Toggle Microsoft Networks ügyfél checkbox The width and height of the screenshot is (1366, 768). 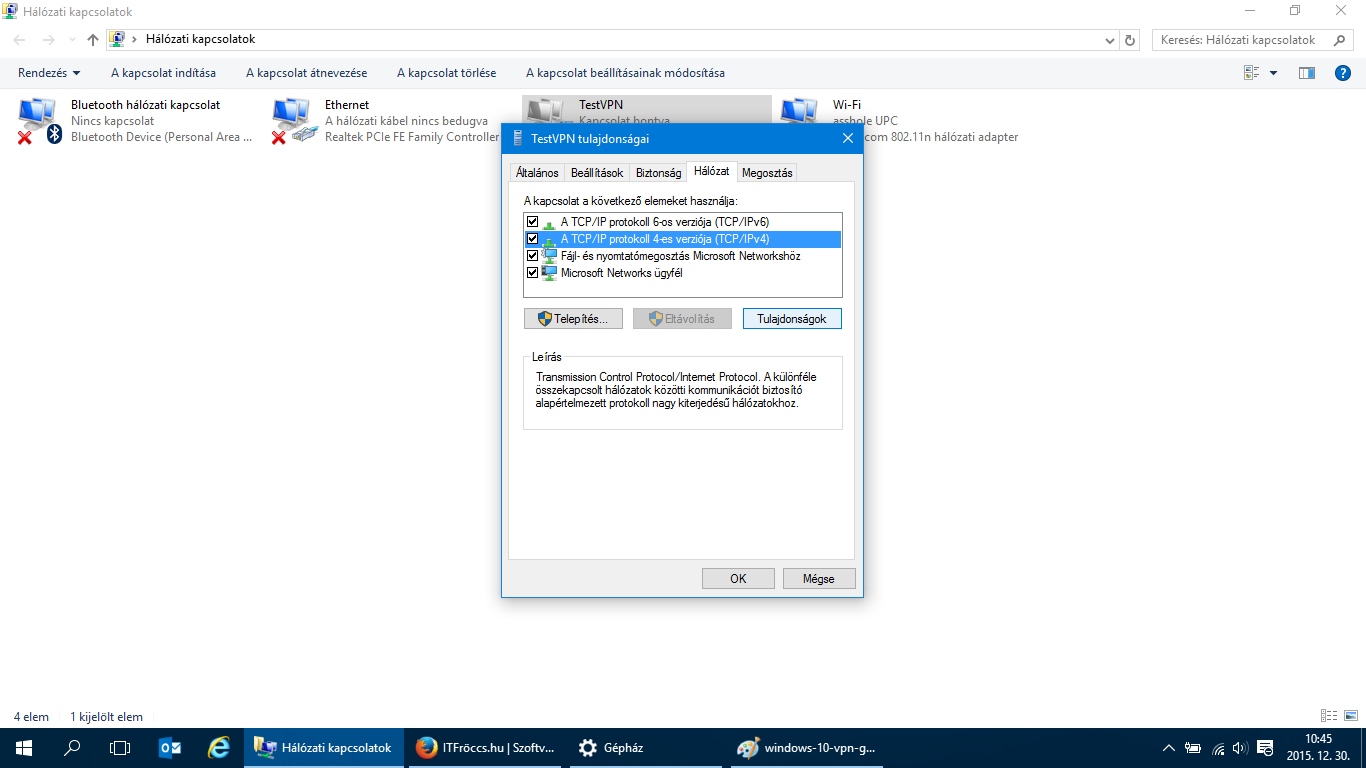pos(532,273)
